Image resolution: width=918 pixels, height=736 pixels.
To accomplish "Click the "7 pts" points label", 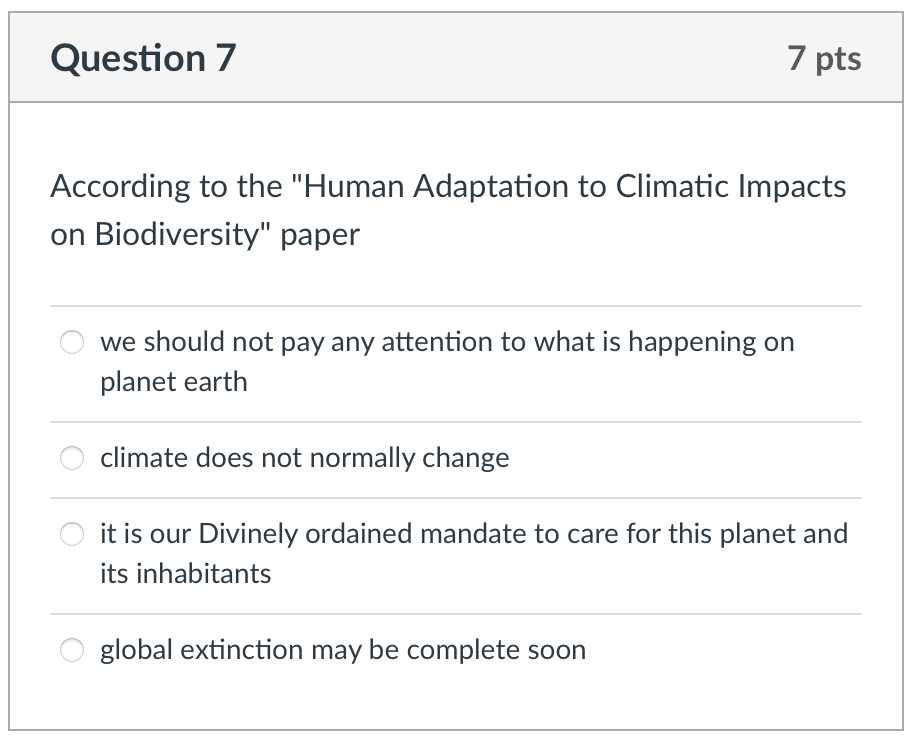I will point(823,59).
